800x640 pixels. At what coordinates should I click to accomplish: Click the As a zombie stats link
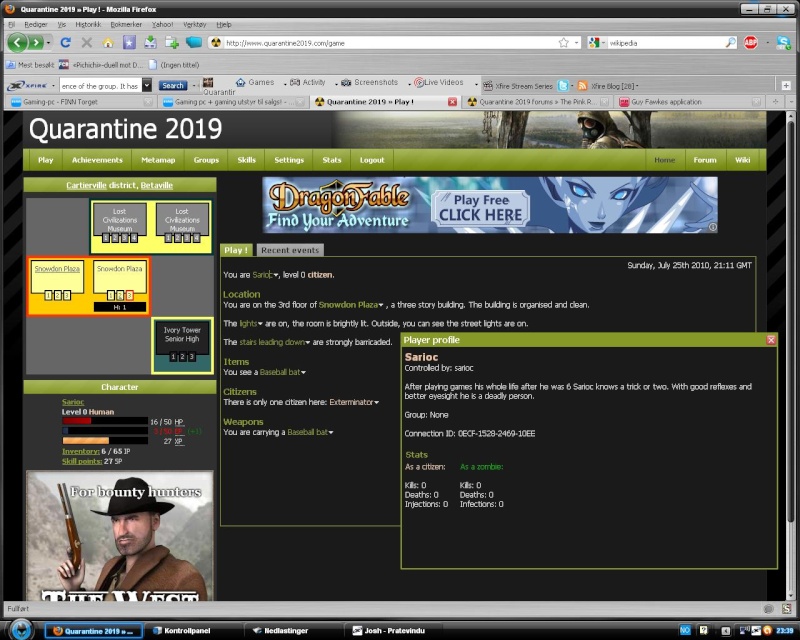[482, 466]
